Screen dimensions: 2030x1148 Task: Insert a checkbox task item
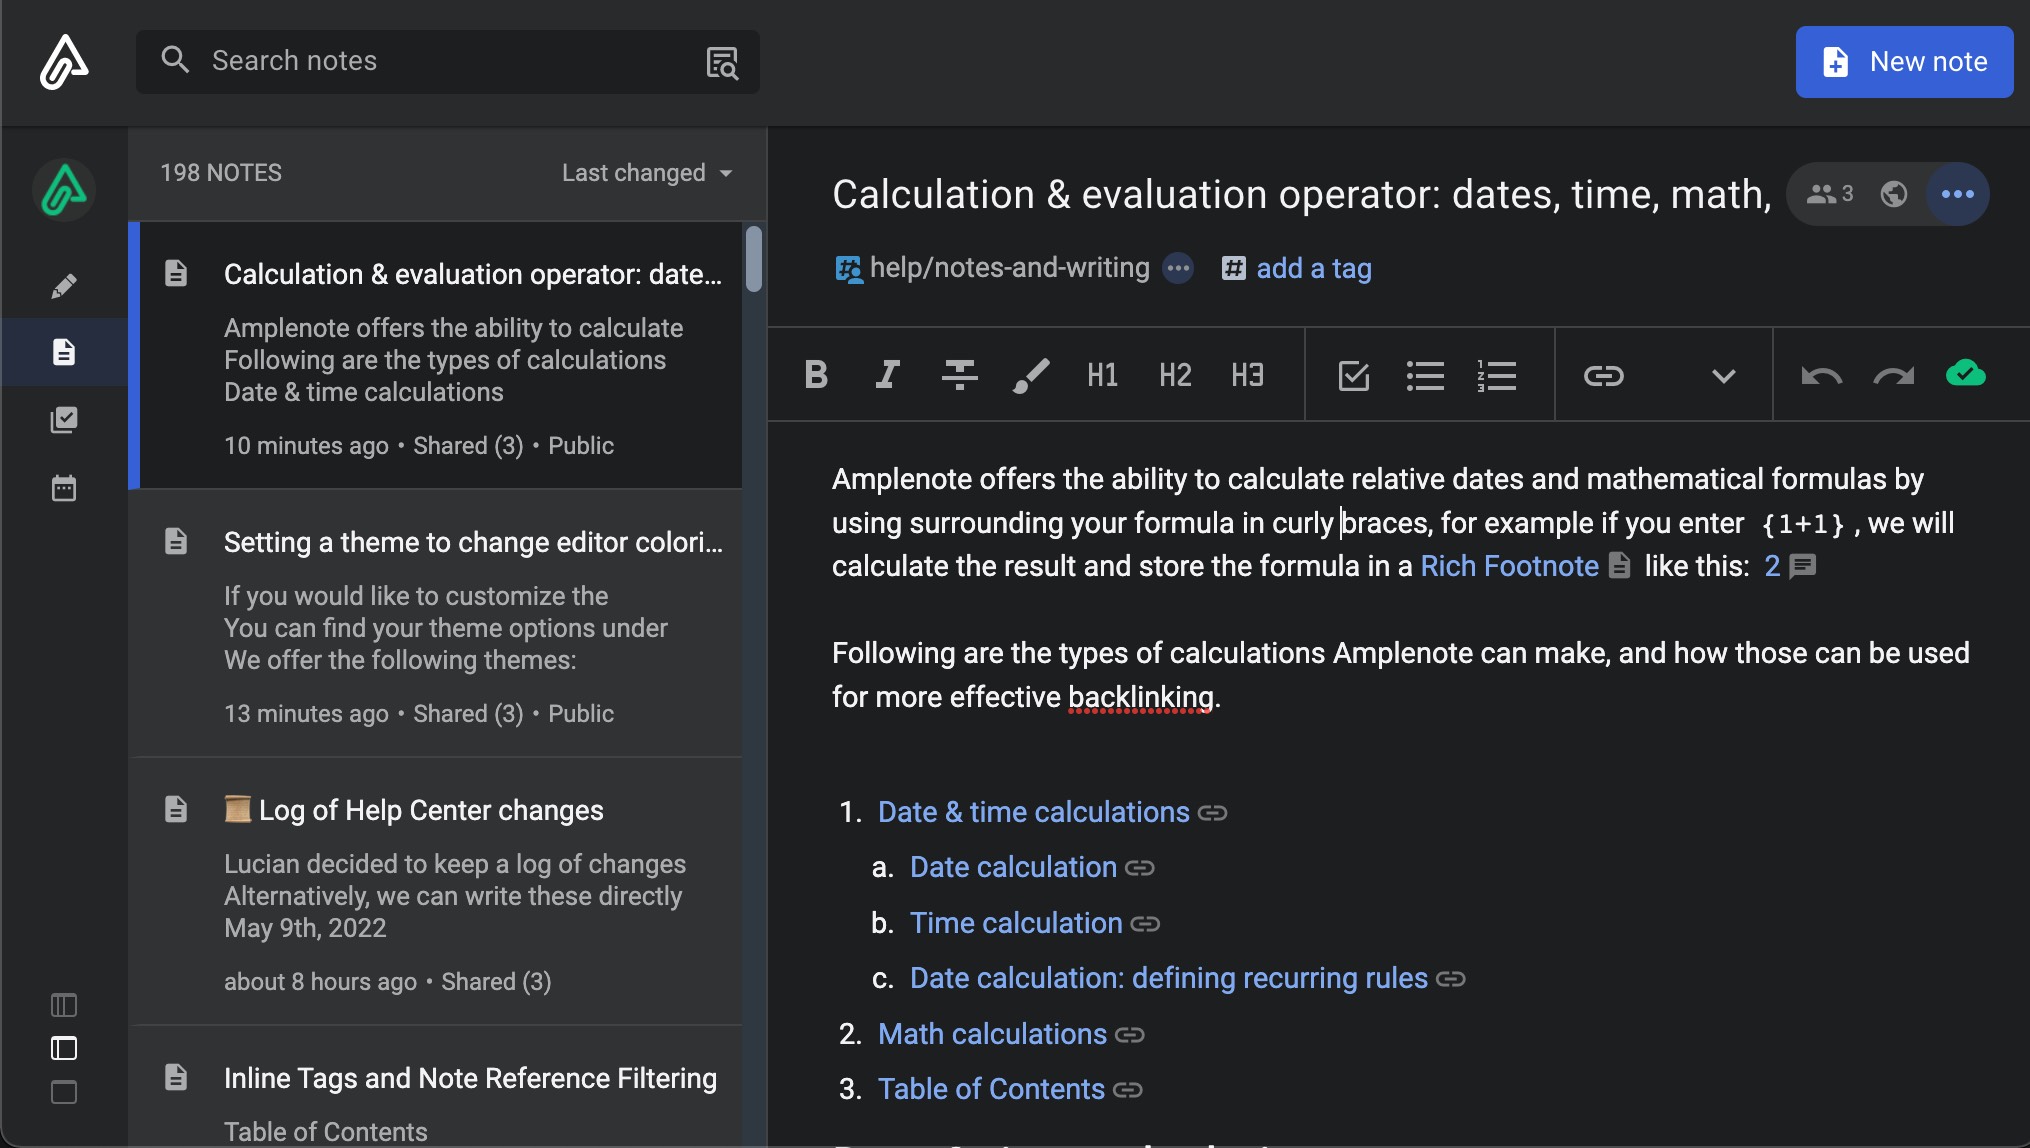[x=1353, y=375]
